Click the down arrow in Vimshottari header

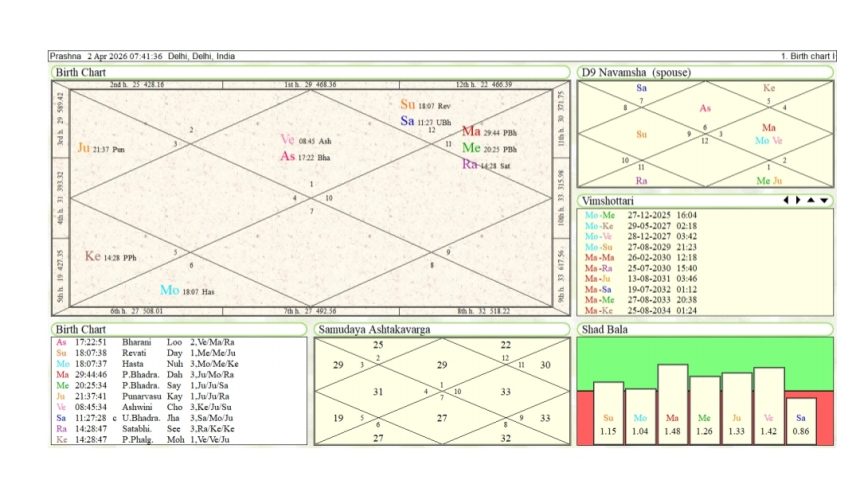coord(823,201)
